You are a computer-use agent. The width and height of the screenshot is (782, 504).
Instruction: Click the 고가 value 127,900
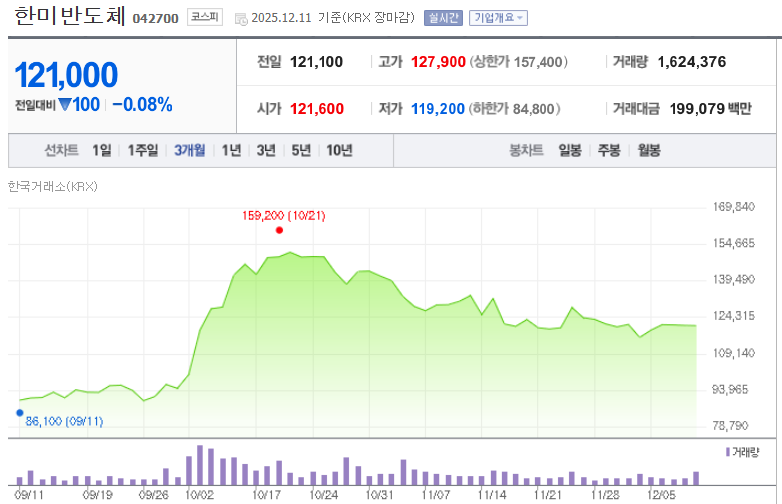(x=438, y=62)
